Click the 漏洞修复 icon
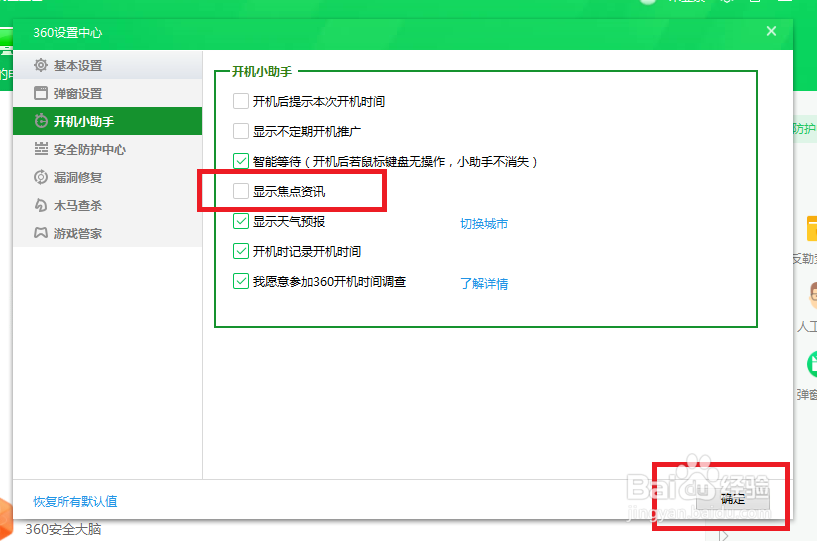The width and height of the screenshot is (817, 541). (x=41, y=177)
